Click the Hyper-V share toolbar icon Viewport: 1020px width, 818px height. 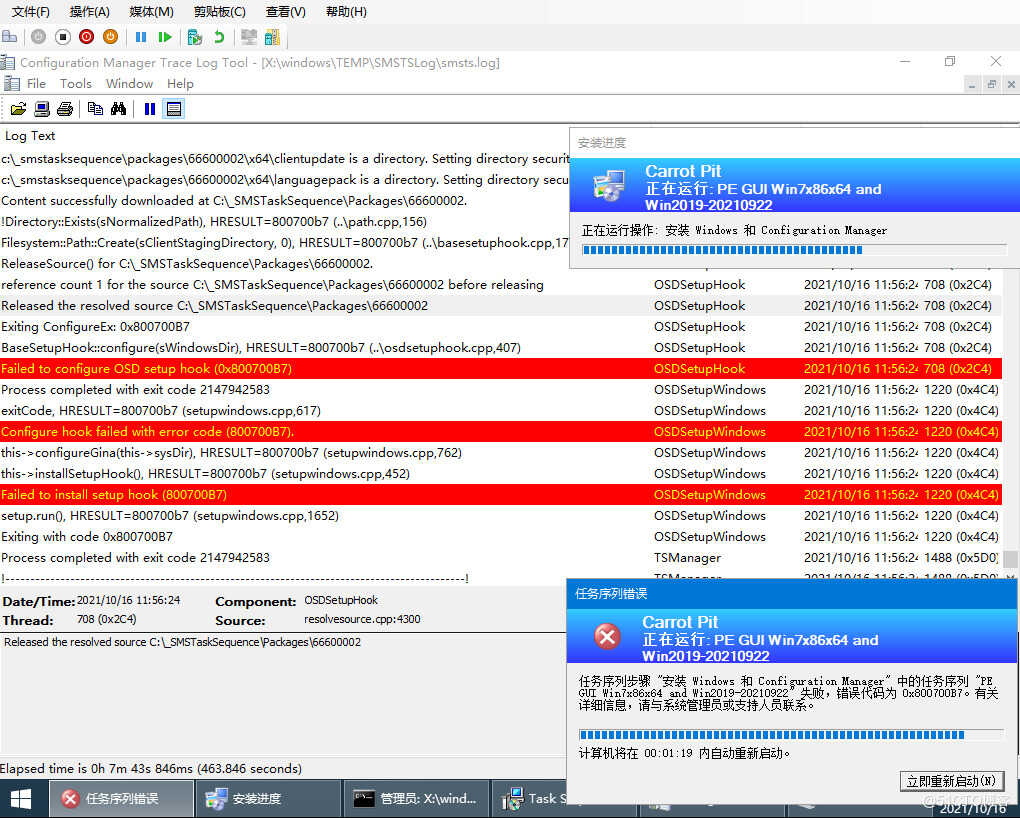click(273, 37)
